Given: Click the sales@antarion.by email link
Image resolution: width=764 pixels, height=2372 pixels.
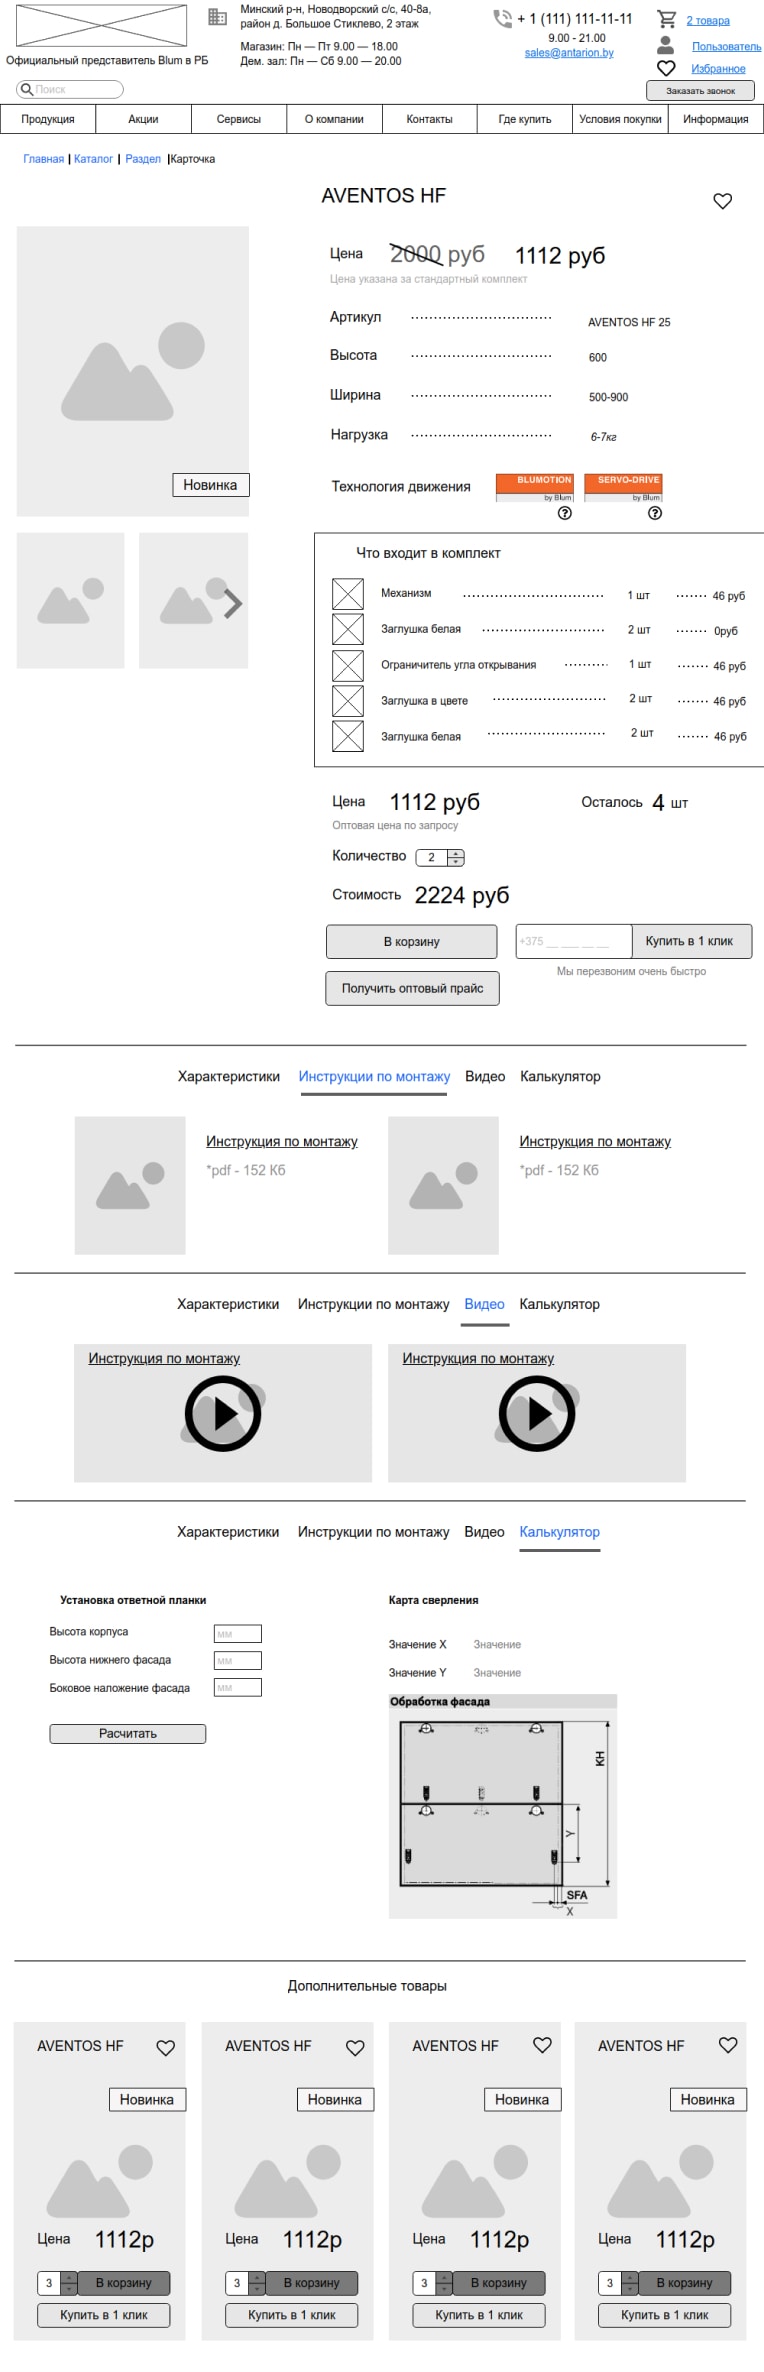Looking at the screenshot, I should 569,53.
